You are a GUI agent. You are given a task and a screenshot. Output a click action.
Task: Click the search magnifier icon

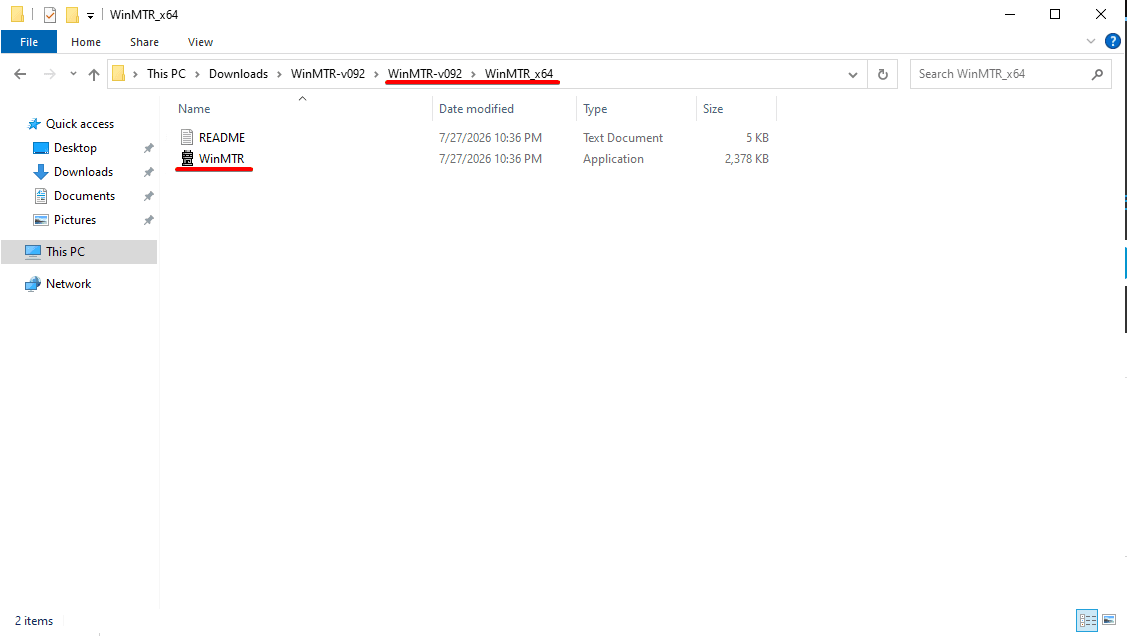coord(1097,74)
